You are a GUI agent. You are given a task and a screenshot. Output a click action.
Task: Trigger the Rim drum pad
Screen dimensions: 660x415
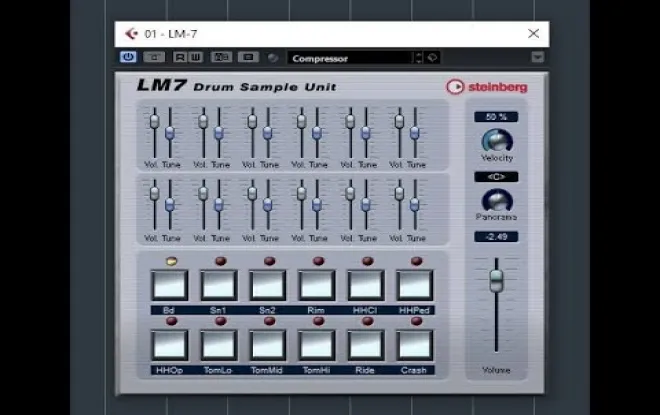point(317,285)
